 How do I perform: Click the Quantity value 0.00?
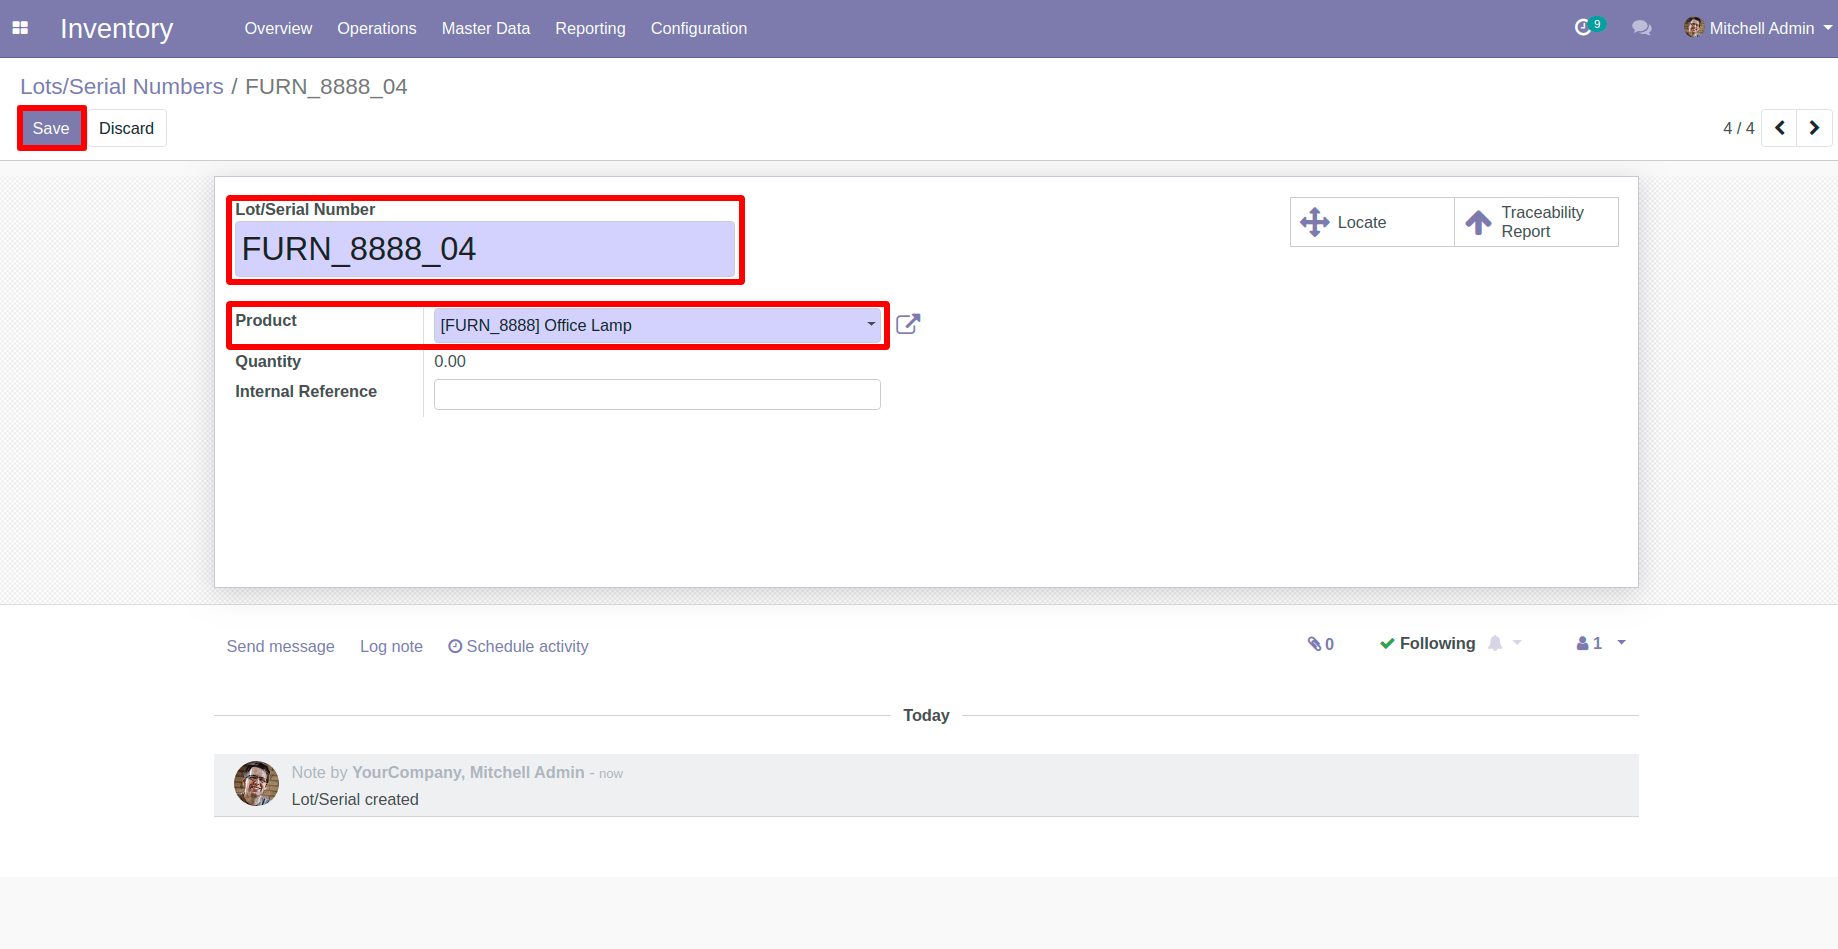450,361
